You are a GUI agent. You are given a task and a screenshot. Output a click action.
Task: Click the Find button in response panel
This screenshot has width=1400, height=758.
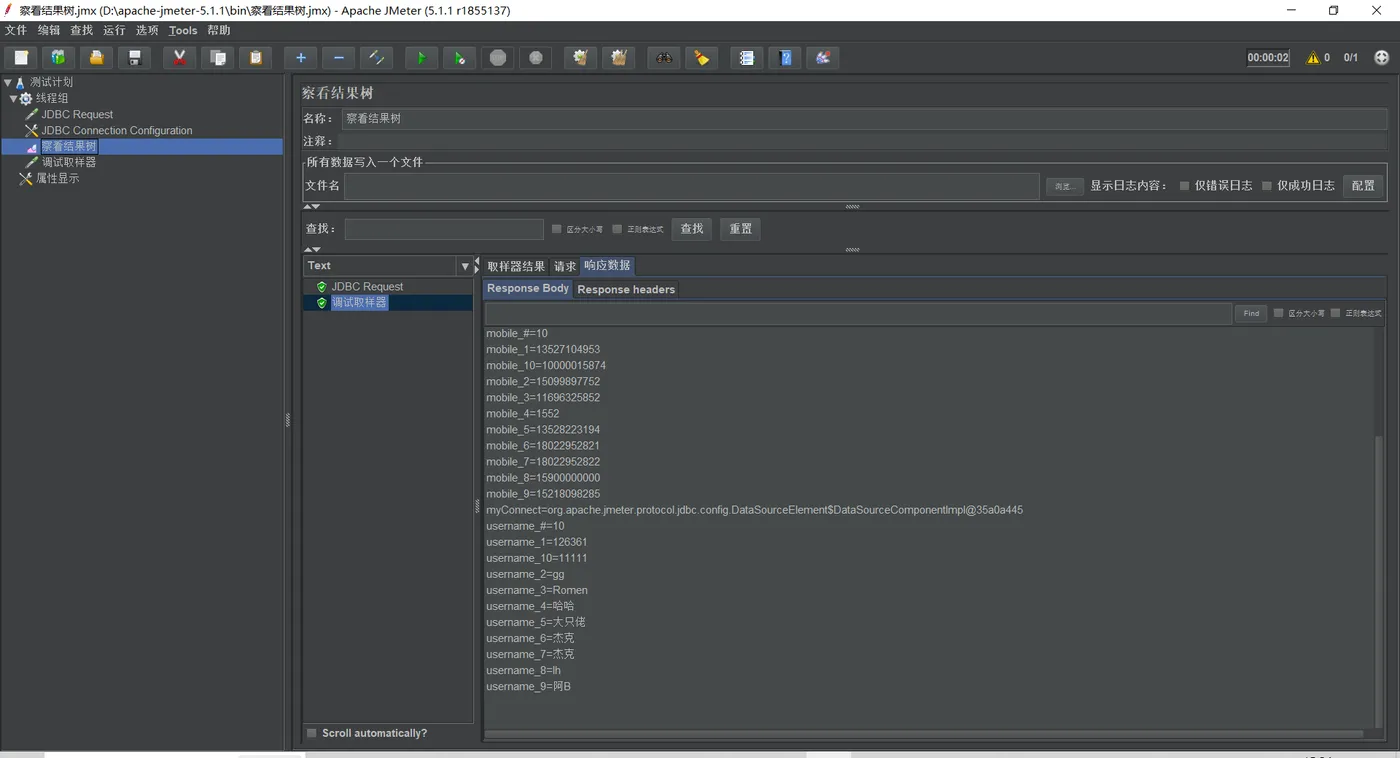tap(1251, 313)
